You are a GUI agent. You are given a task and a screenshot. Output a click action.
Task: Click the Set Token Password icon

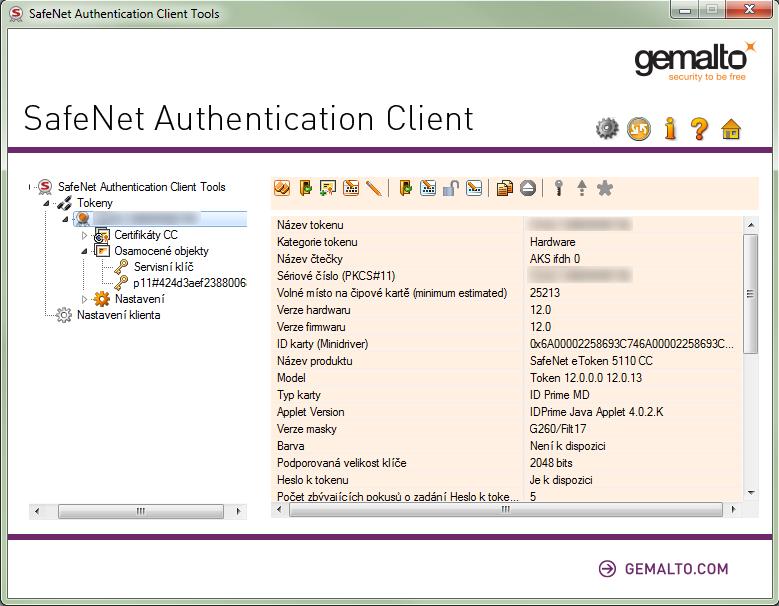coord(474,188)
